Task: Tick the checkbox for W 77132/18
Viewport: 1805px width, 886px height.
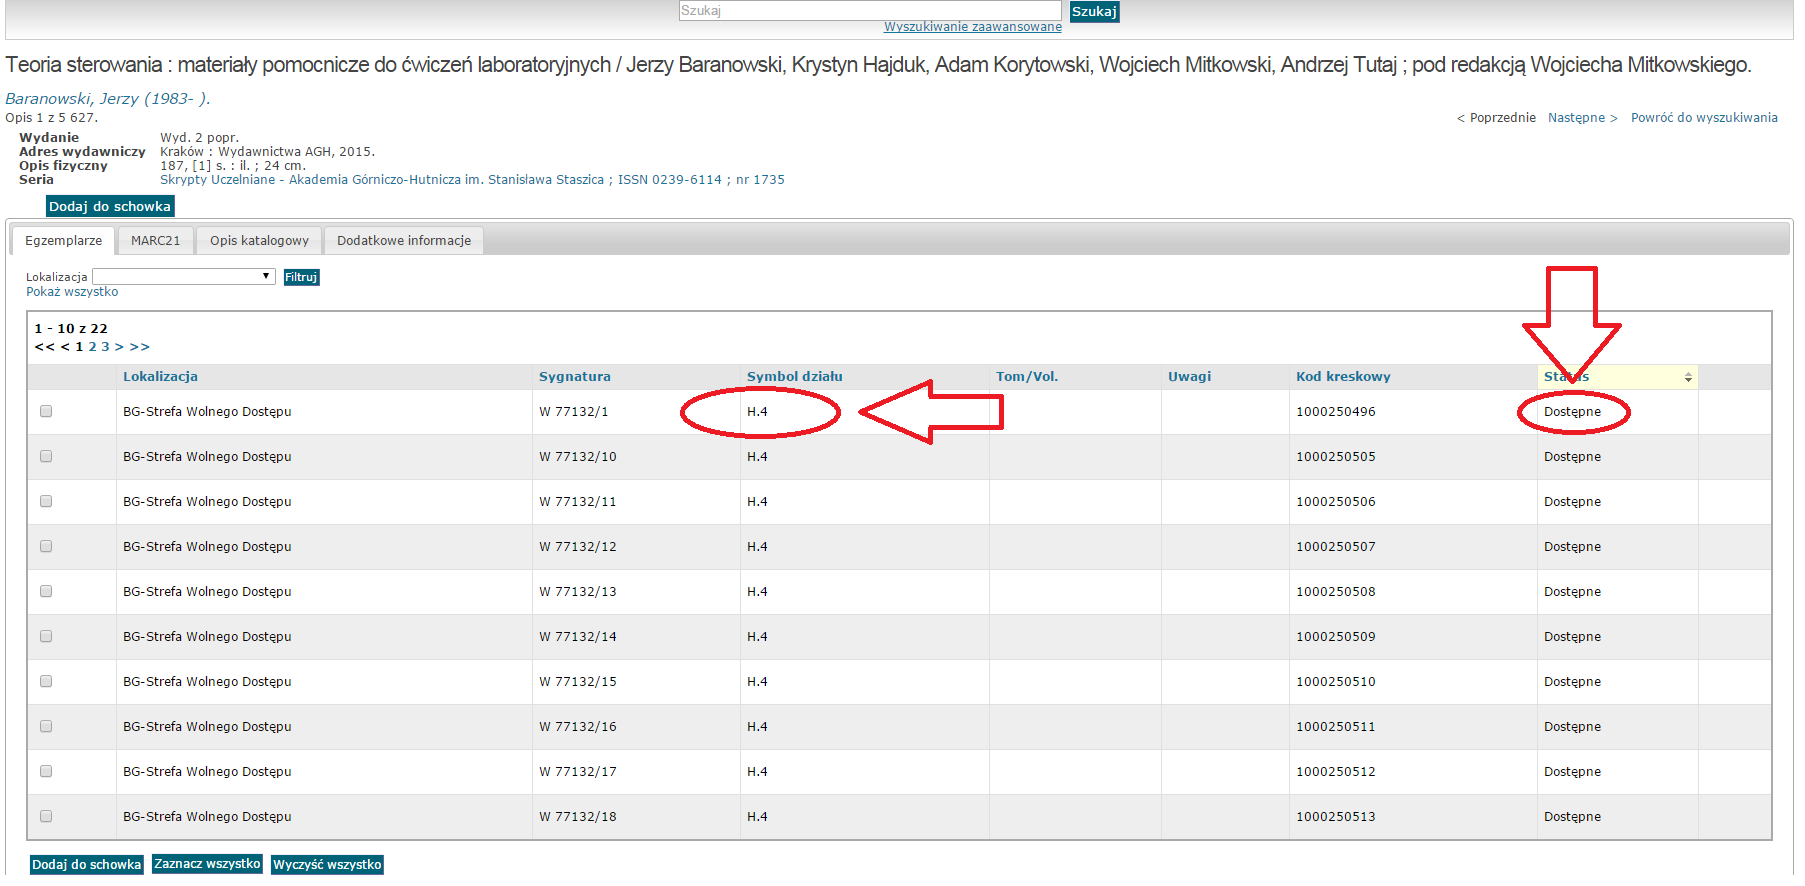Action: click(x=46, y=816)
